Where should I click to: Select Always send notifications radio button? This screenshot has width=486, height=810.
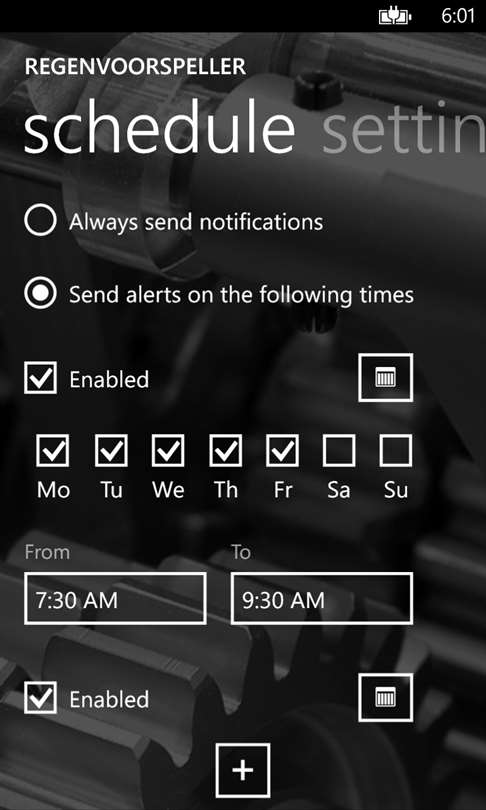40,221
